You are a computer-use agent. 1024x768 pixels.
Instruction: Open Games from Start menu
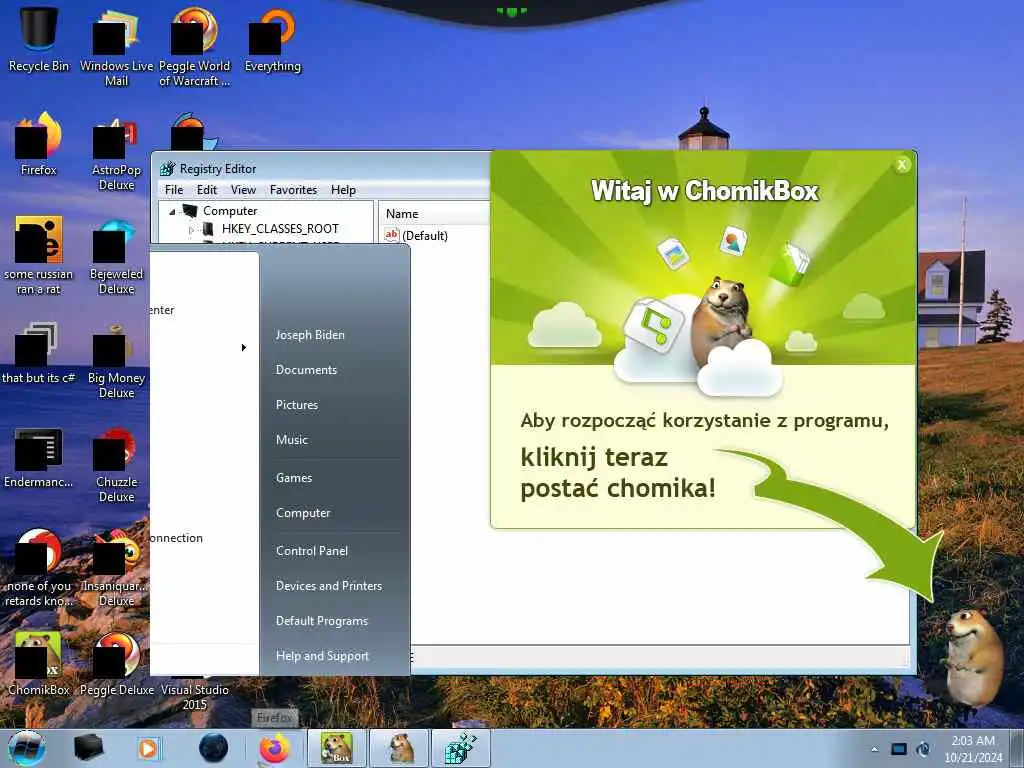pos(294,478)
